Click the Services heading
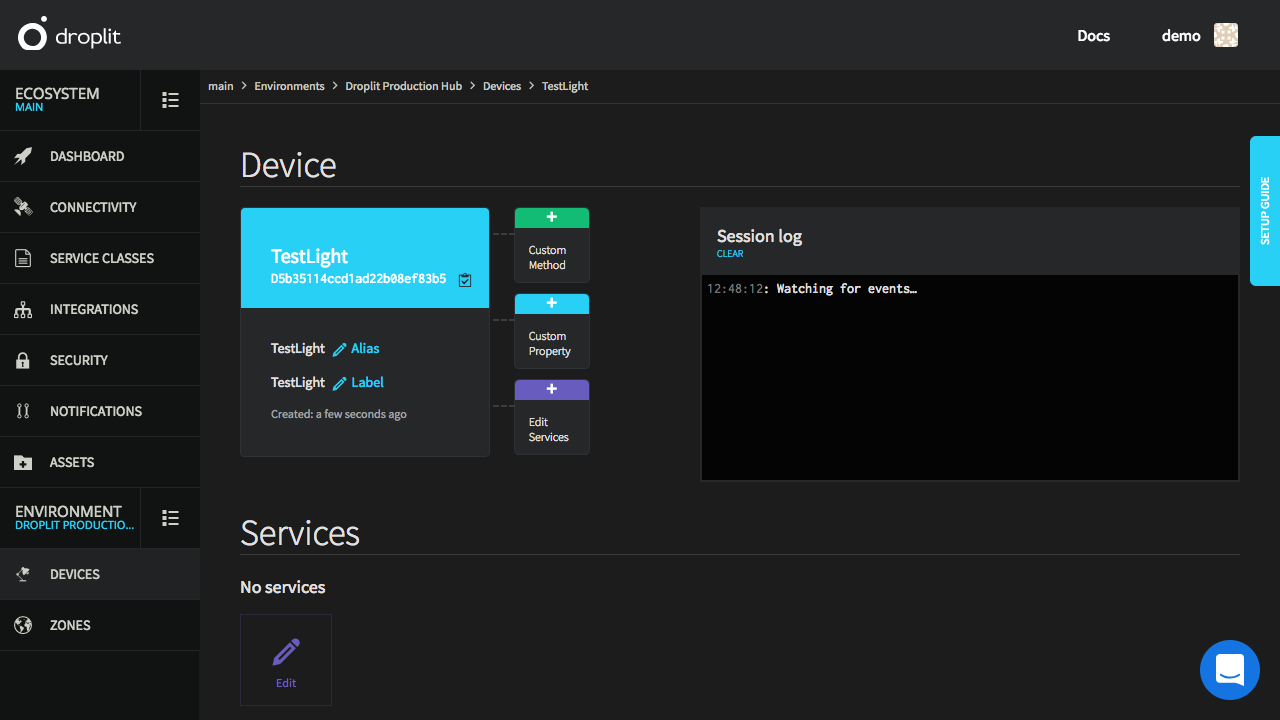The width and height of the screenshot is (1280, 720). 300,533
